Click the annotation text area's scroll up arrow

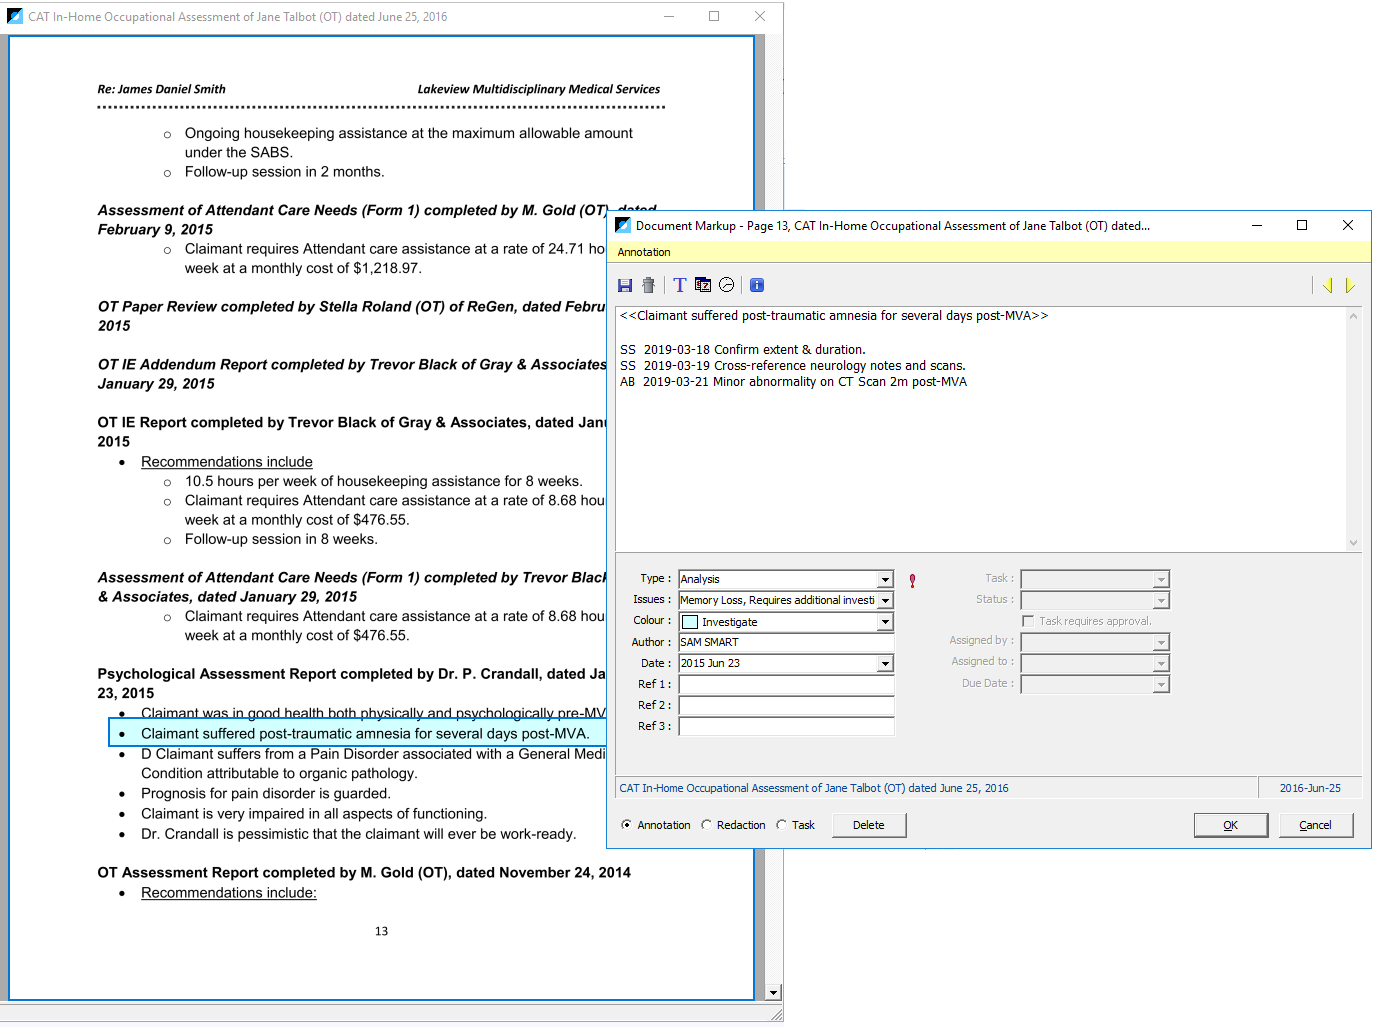(1353, 316)
